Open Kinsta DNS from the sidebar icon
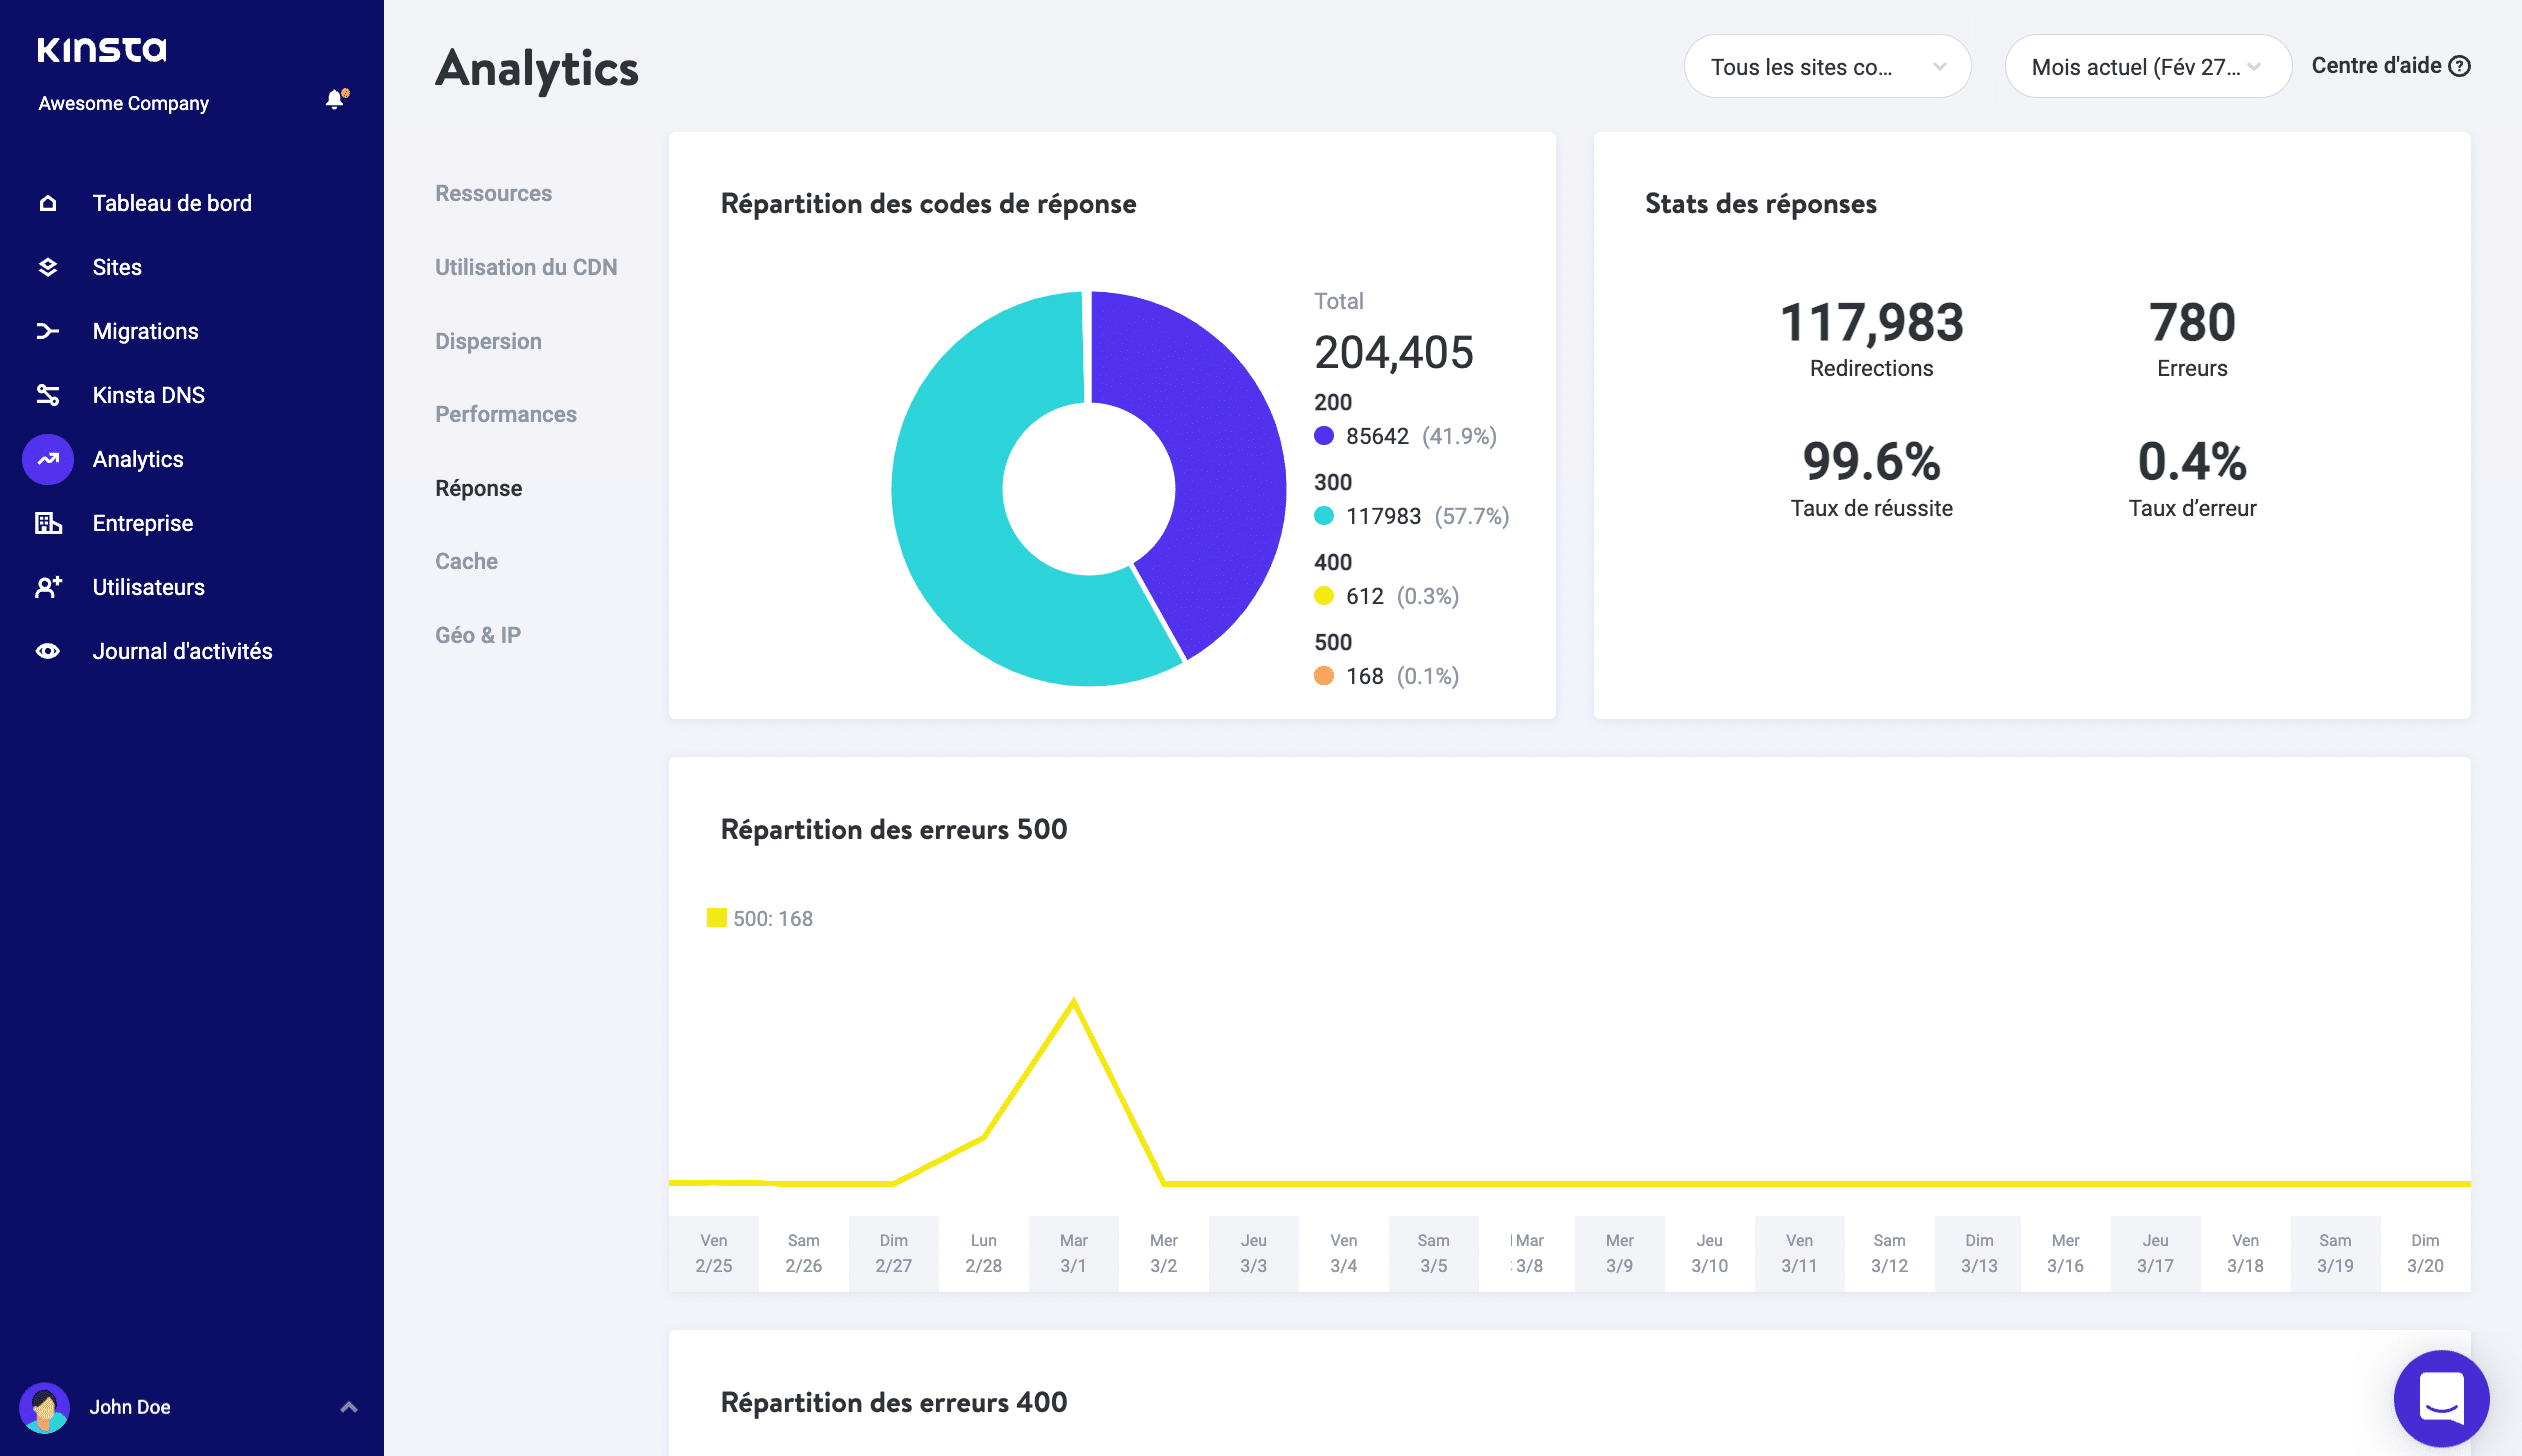This screenshot has width=2522, height=1456. tap(47, 394)
